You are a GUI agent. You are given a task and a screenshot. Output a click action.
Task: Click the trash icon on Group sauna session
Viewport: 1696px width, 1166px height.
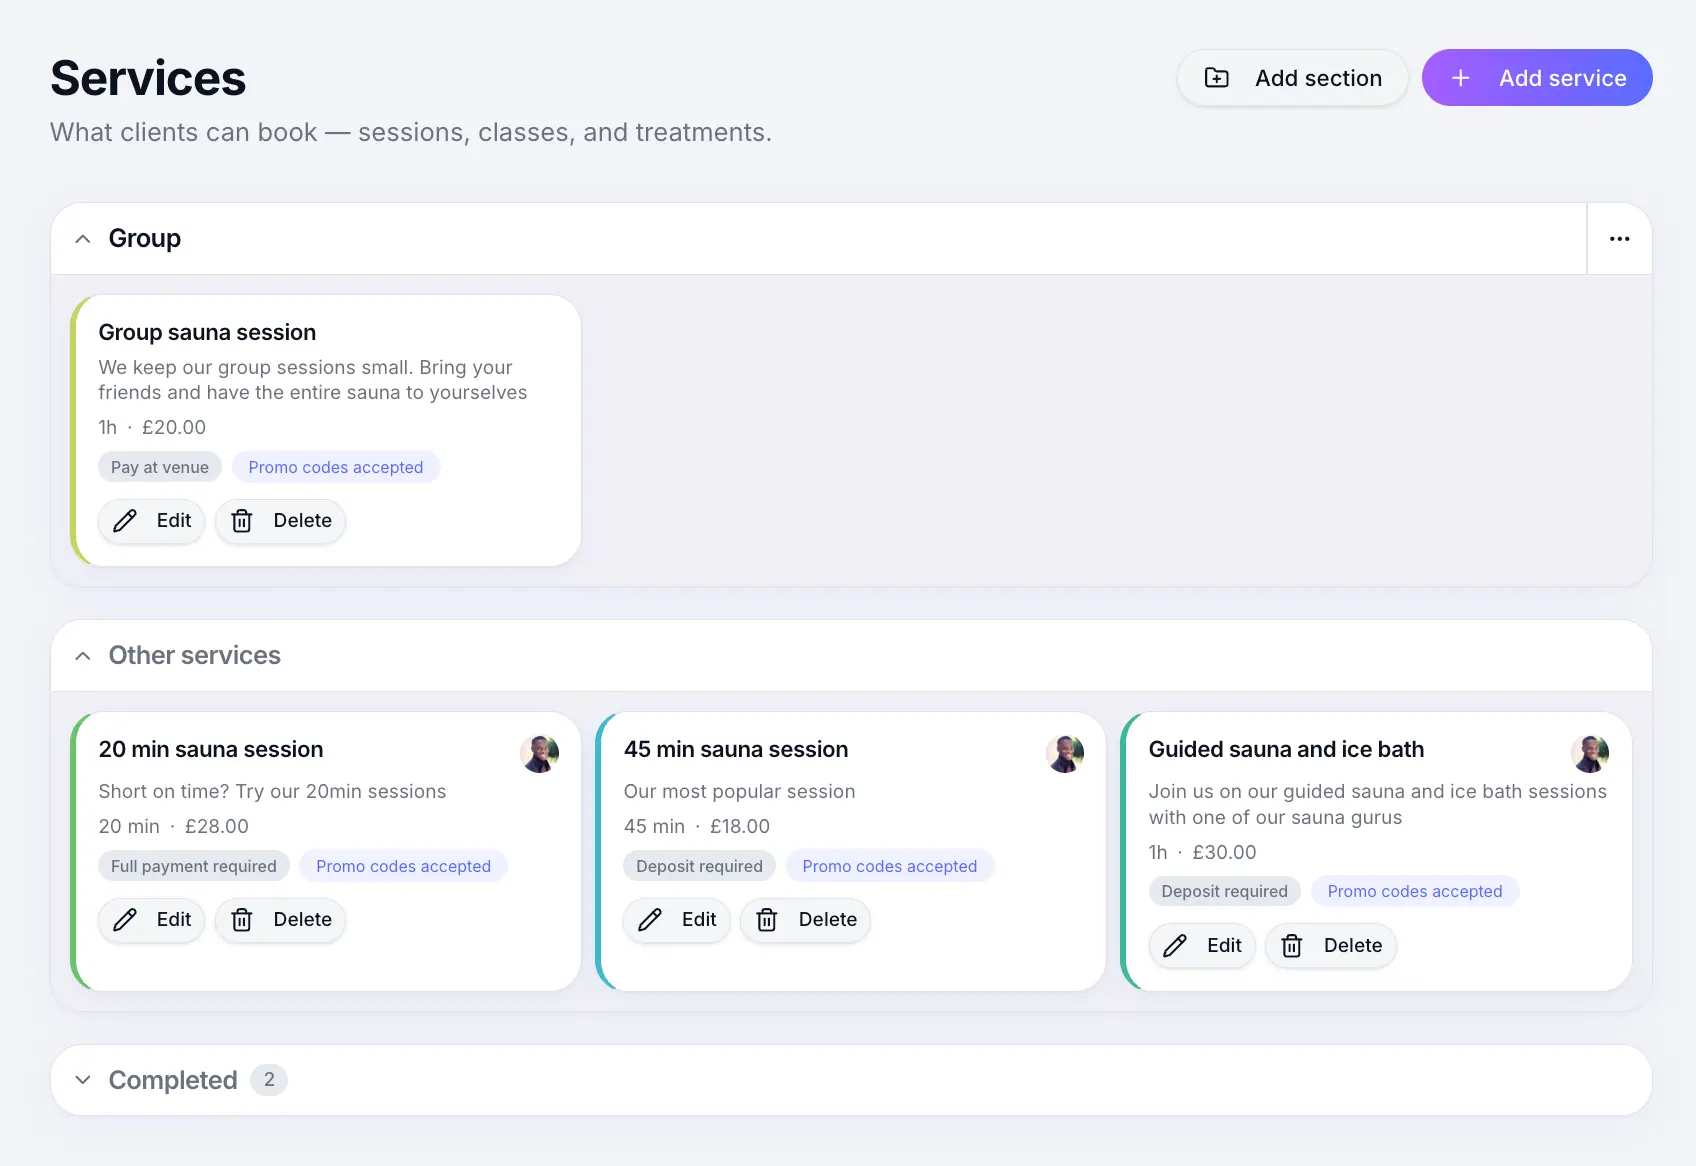coord(242,521)
